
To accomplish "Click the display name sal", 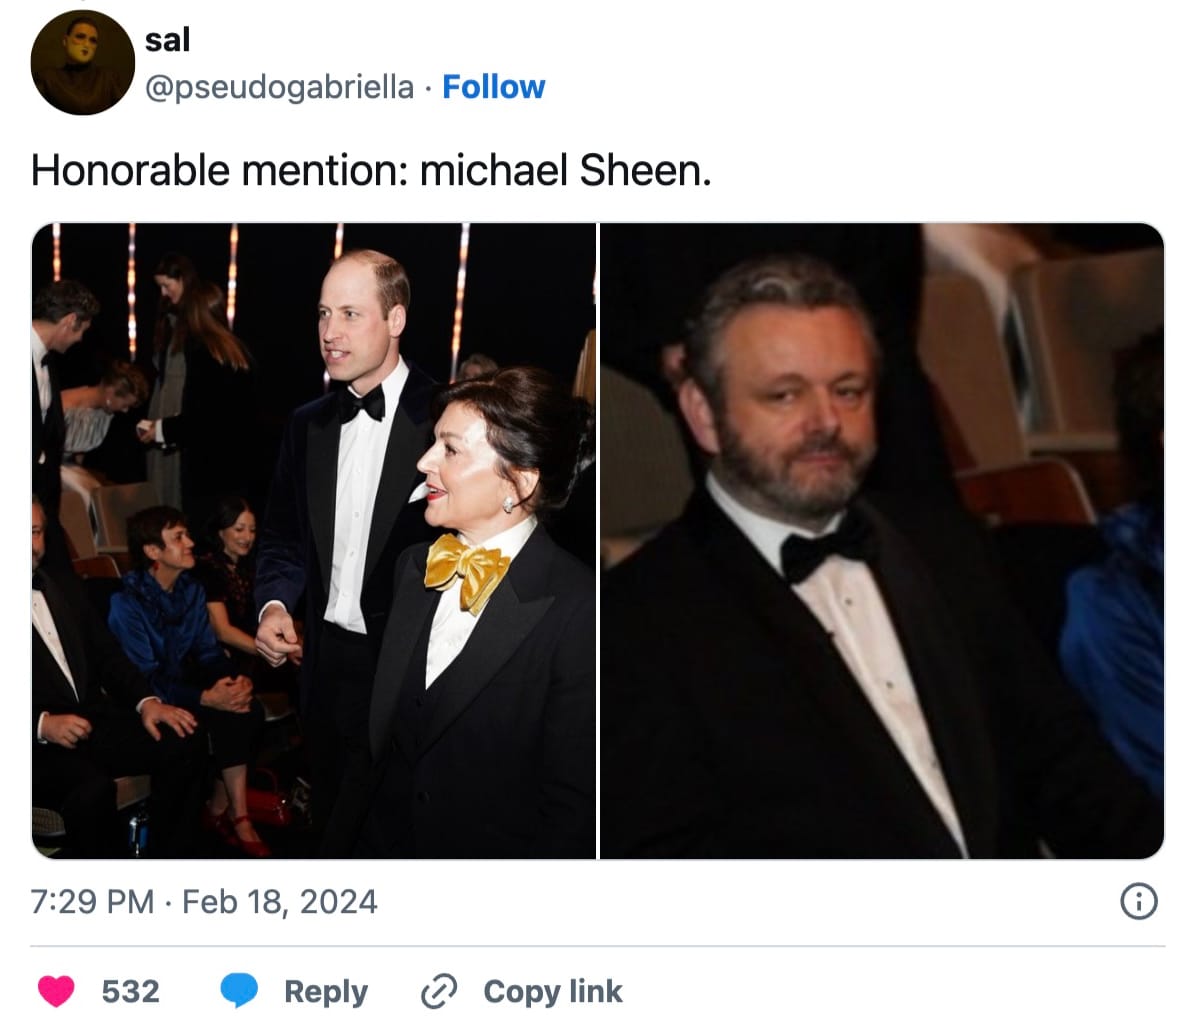I will 167,40.
